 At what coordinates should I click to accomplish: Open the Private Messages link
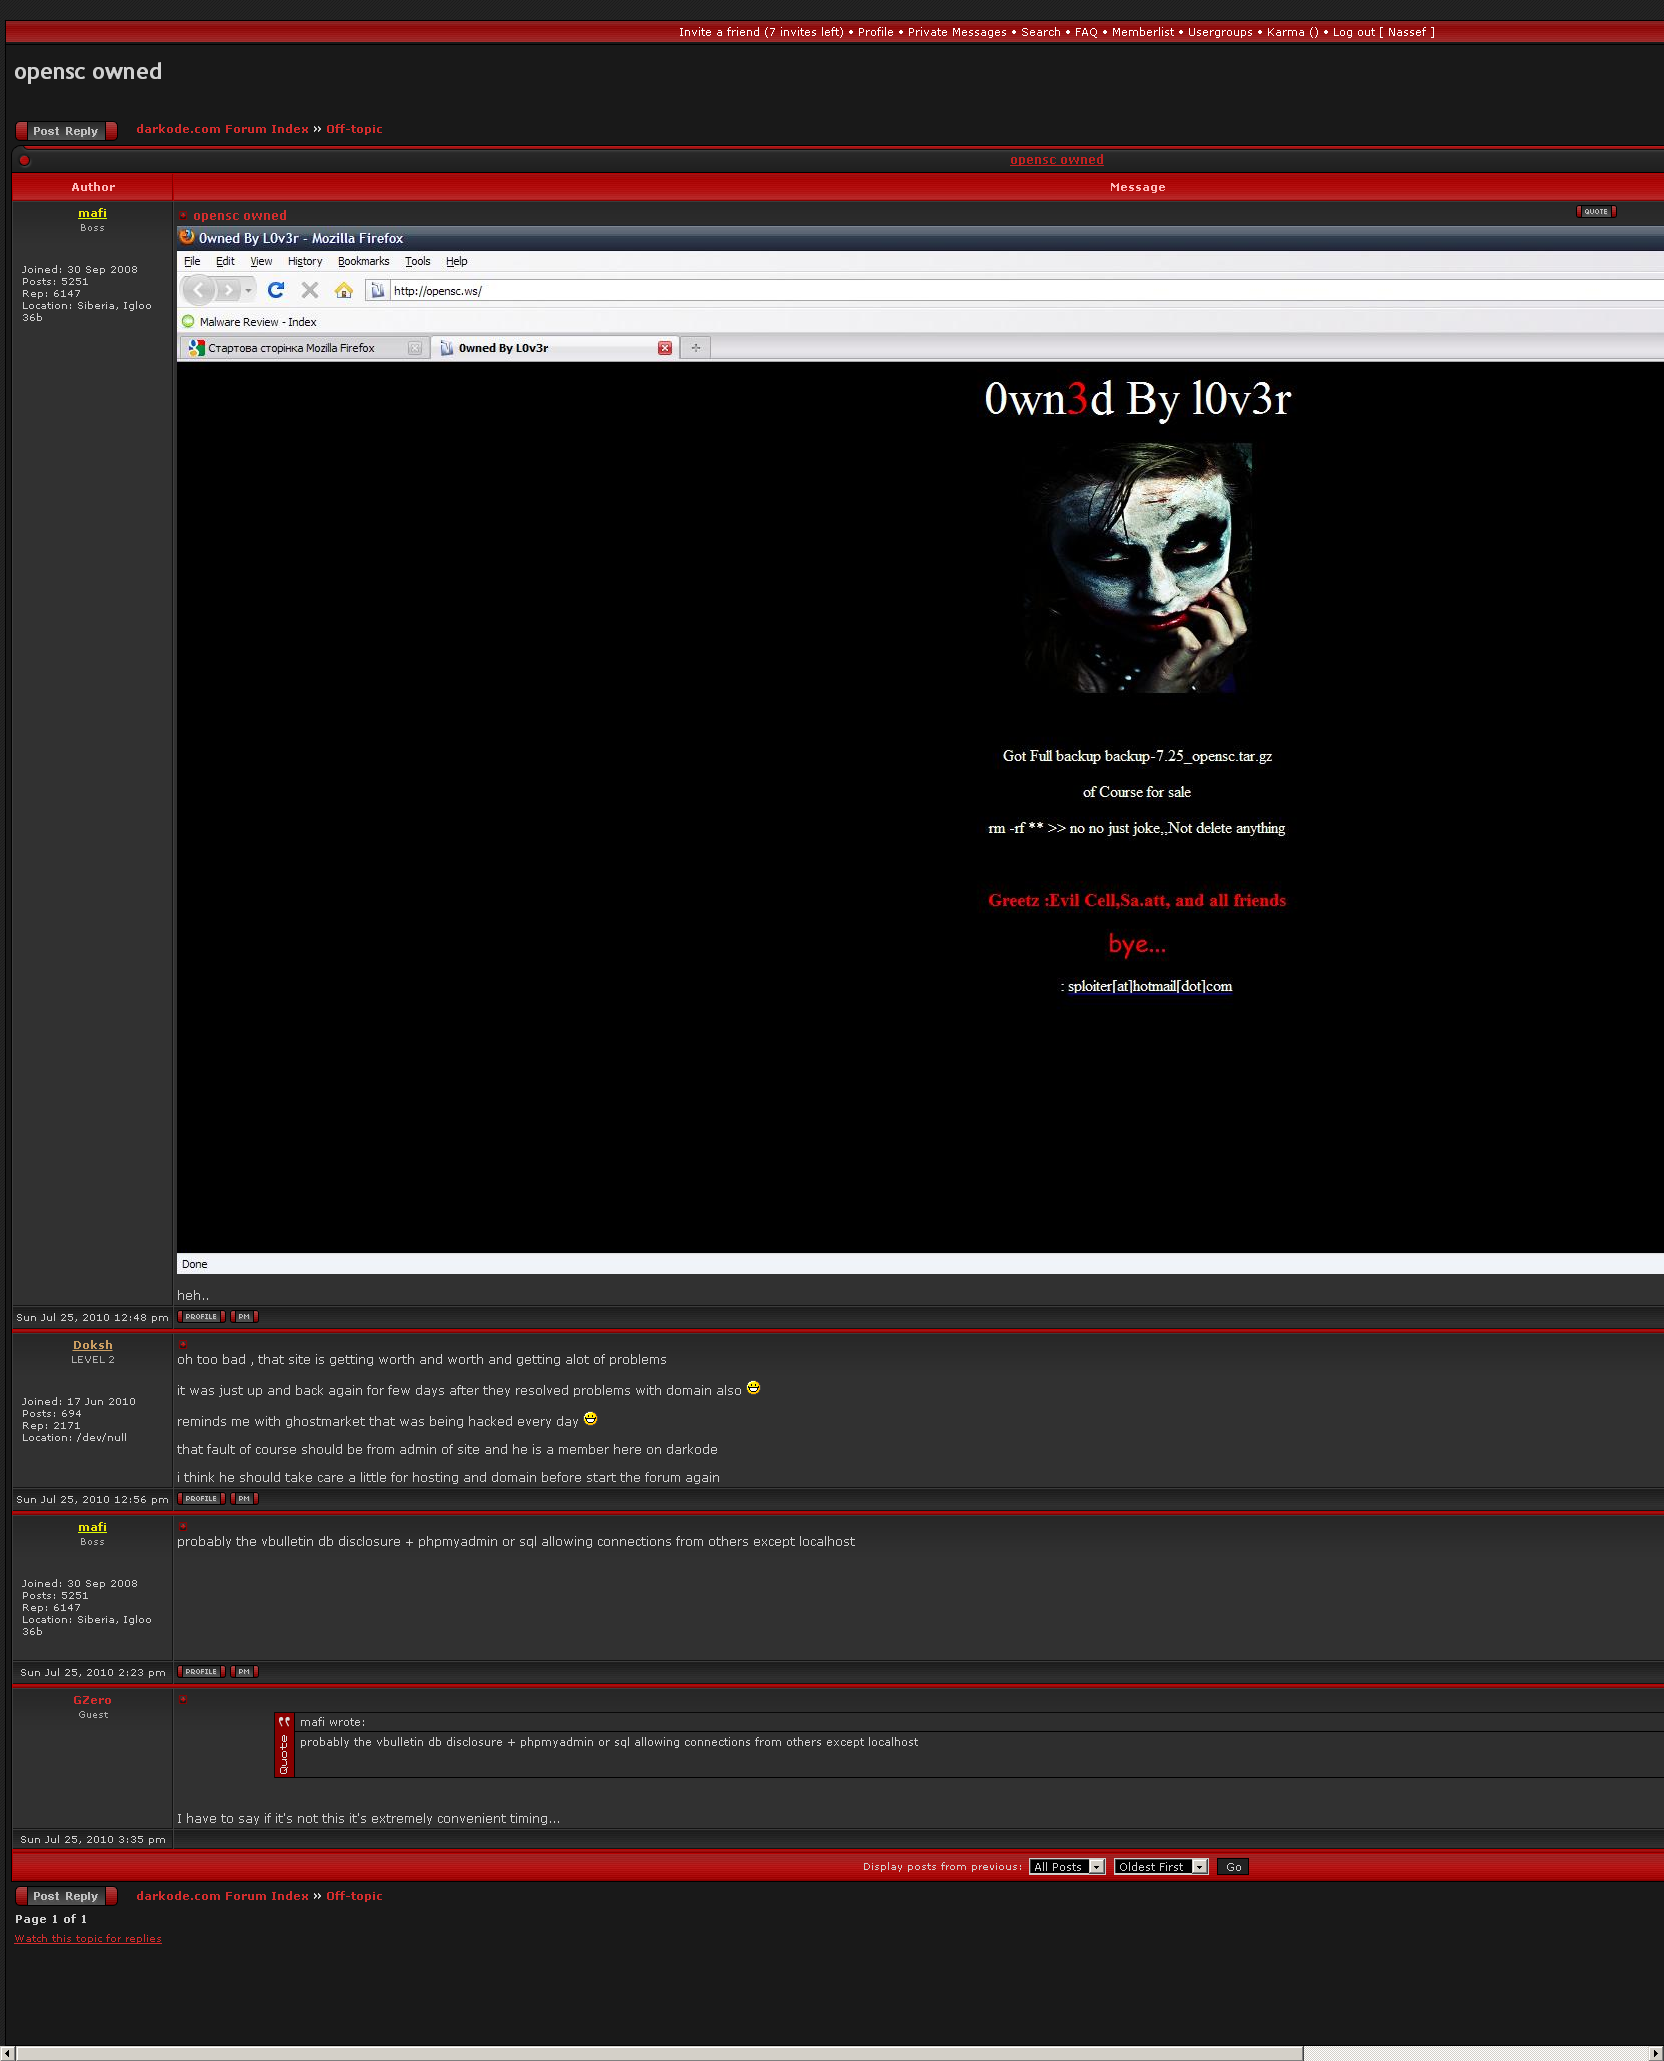click(957, 32)
